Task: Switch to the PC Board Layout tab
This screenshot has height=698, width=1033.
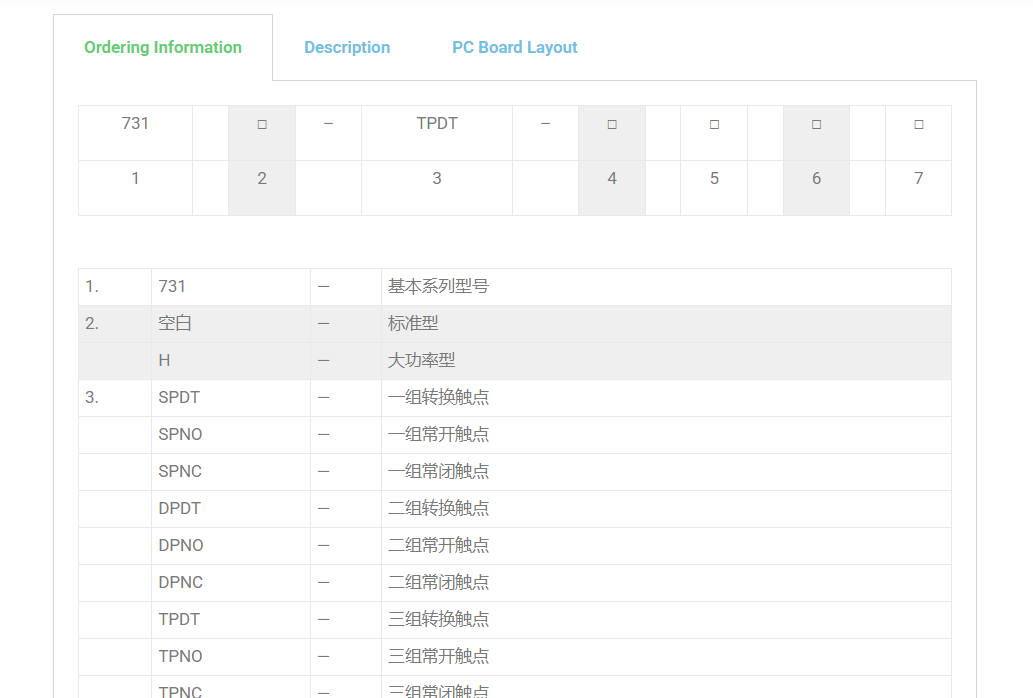Action: coord(514,47)
